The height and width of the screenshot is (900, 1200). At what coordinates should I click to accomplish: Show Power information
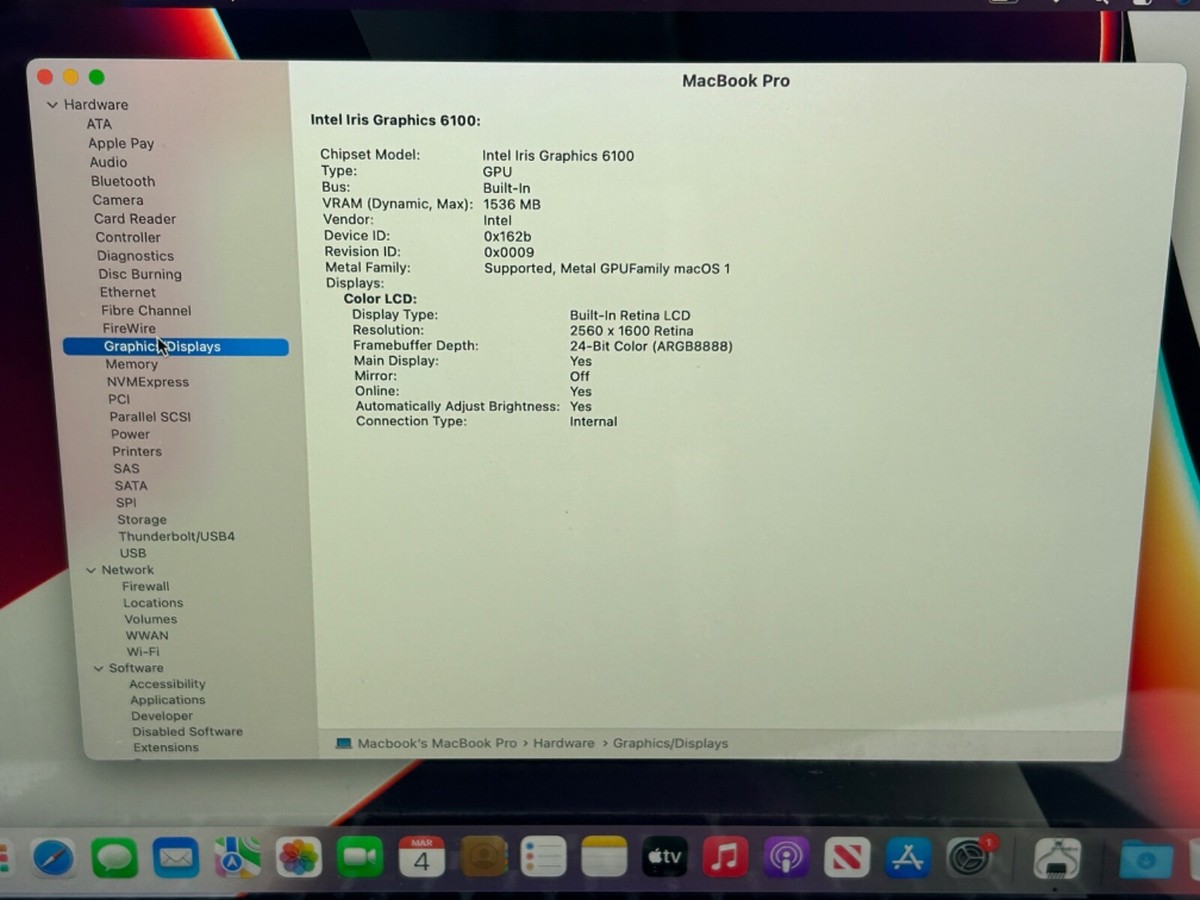click(x=130, y=435)
